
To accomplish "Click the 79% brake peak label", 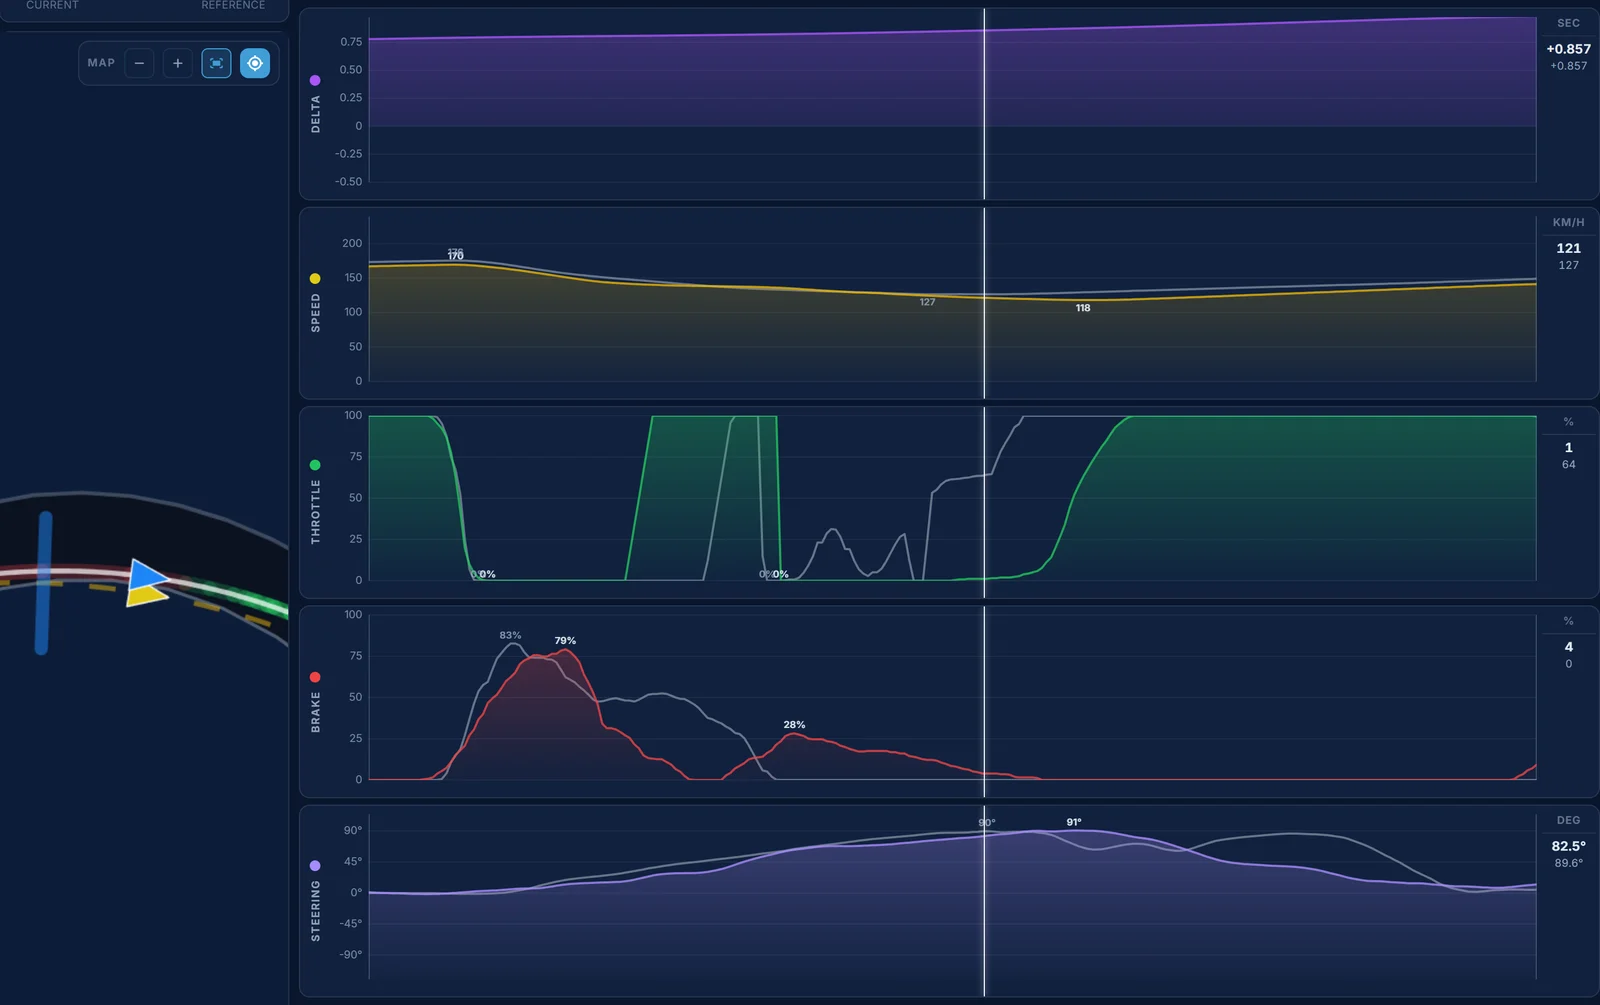I will (565, 641).
